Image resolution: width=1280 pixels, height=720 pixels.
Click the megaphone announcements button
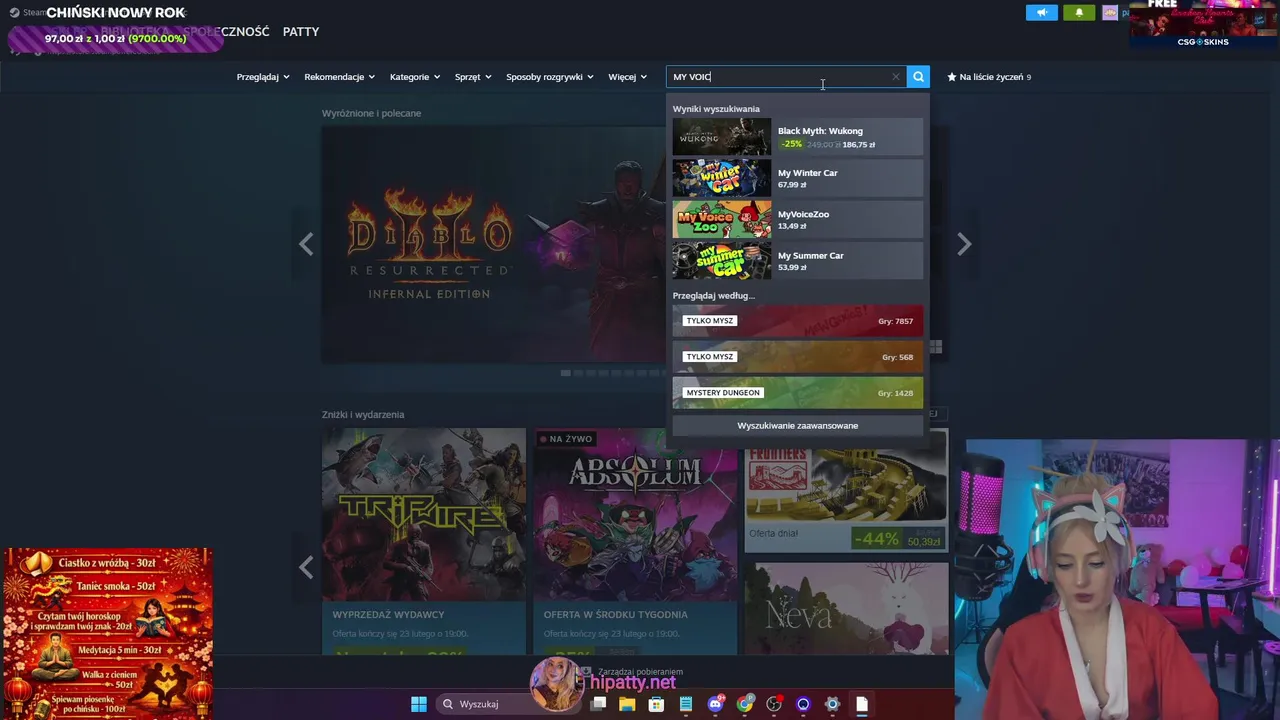click(1041, 13)
